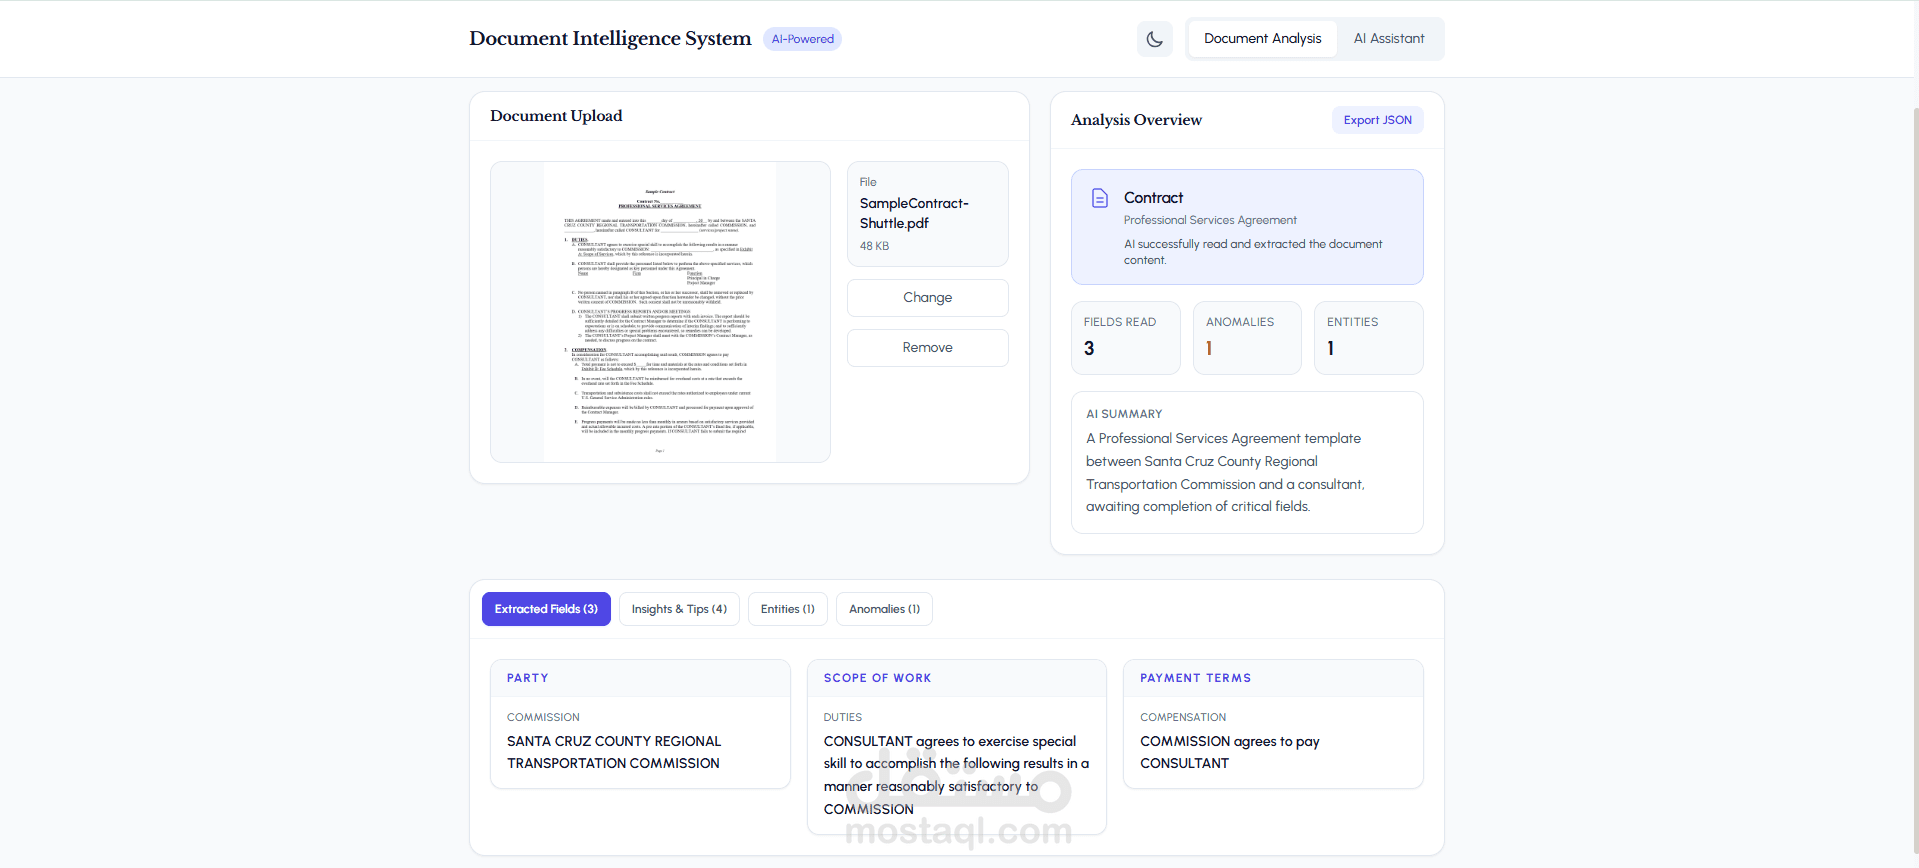The image size is (1919, 868).
Task: Click the Document Intelligence System title
Action: click(610, 39)
